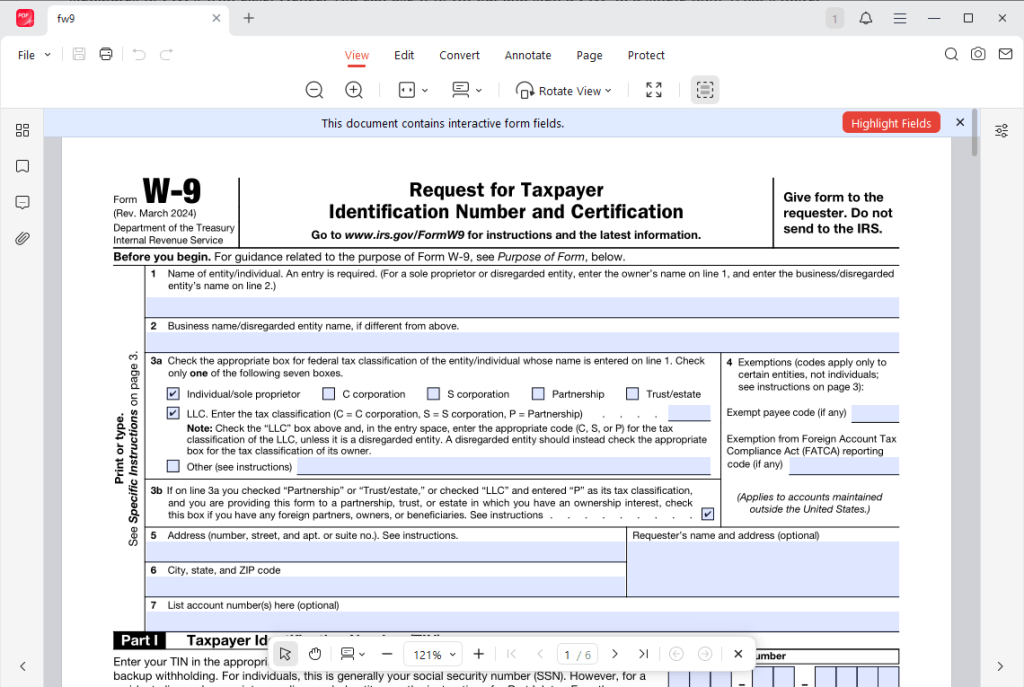
Task: Click the full screen icon
Action: 654,90
